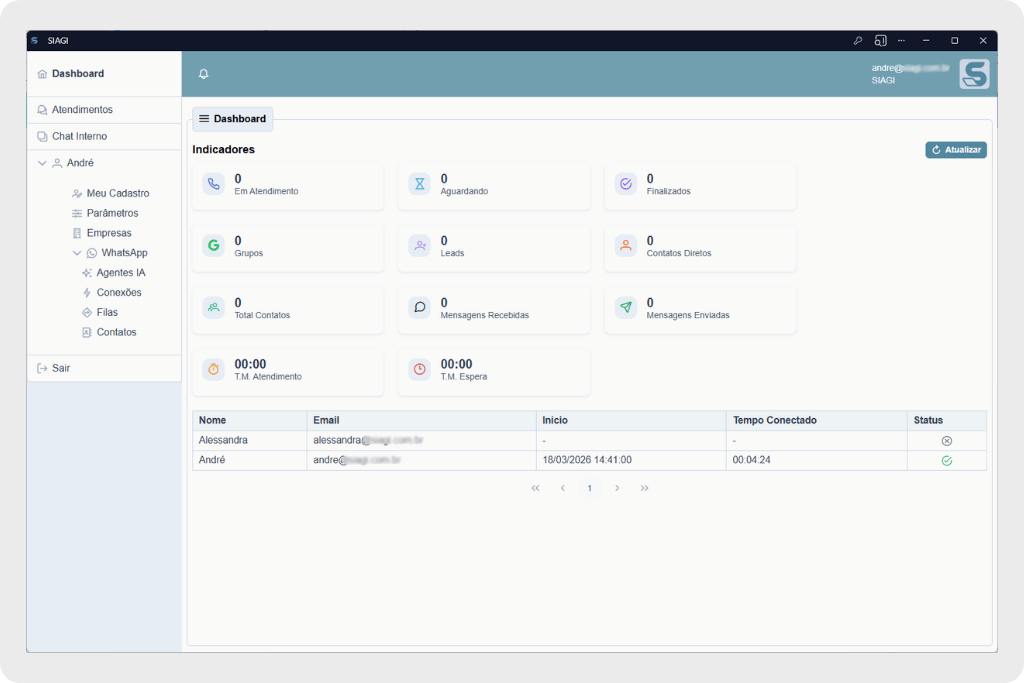Click the hourglass icon for Aguardando
This screenshot has height=683, width=1024.
point(420,184)
